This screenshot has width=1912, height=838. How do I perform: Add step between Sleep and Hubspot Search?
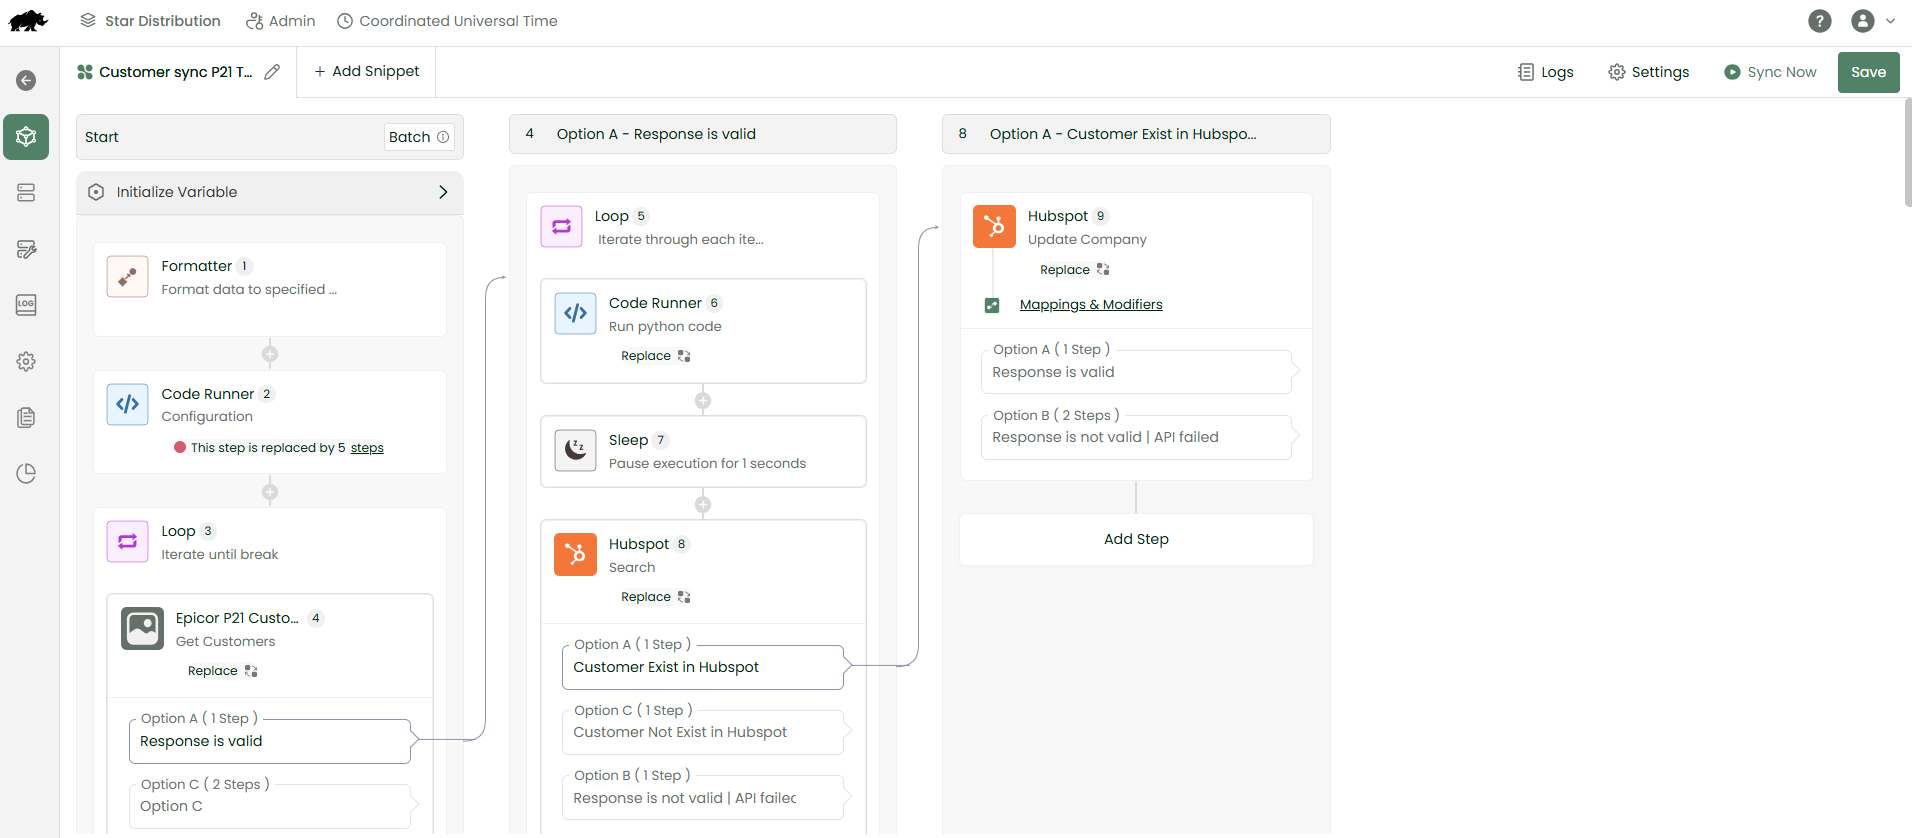703,505
